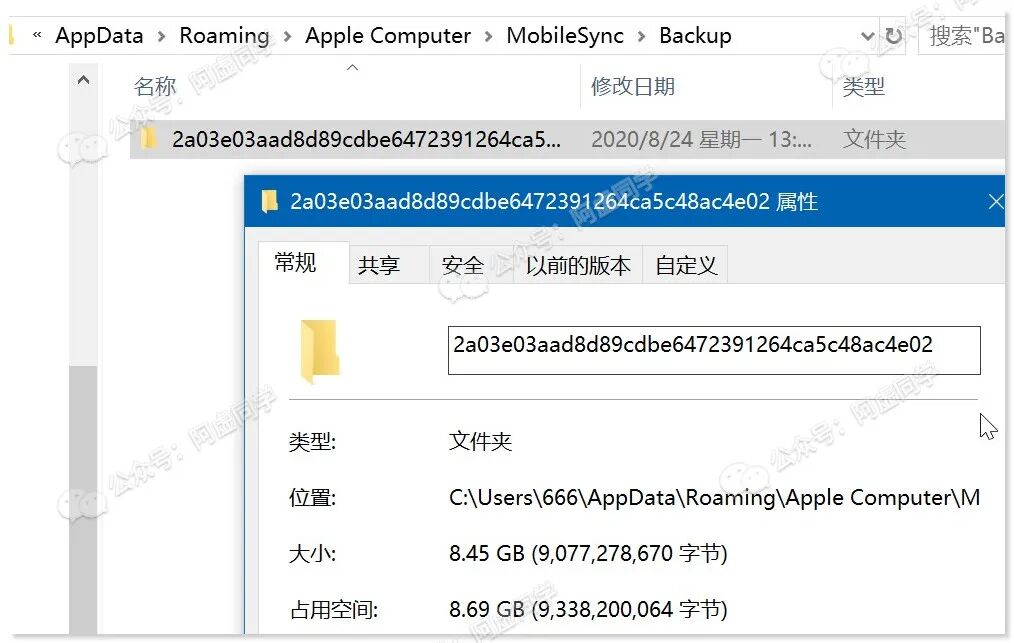Click the scroll up arrow in navigation pane
The height and width of the screenshot is (643, 1014).
83,80
